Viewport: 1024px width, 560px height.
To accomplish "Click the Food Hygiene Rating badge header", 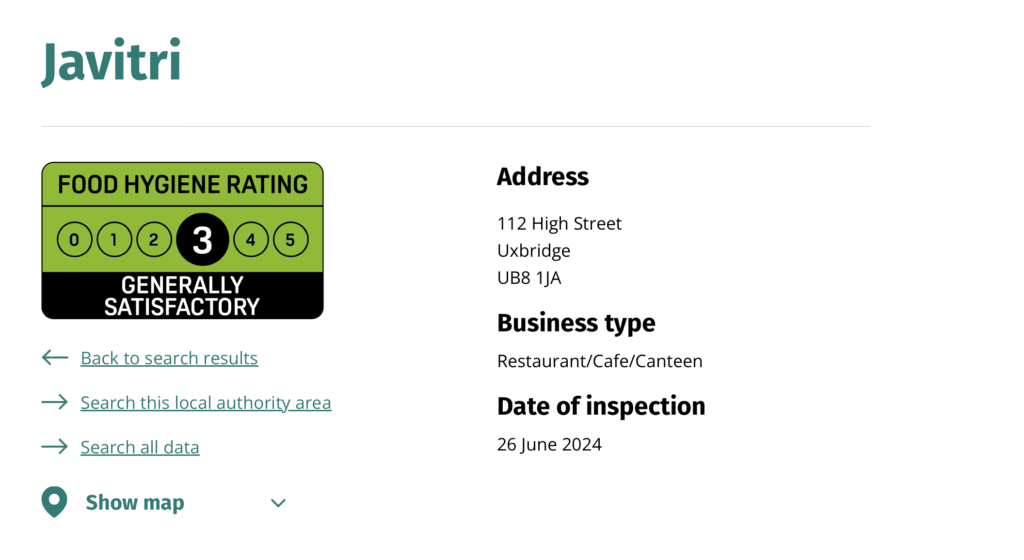I will 182,184.
